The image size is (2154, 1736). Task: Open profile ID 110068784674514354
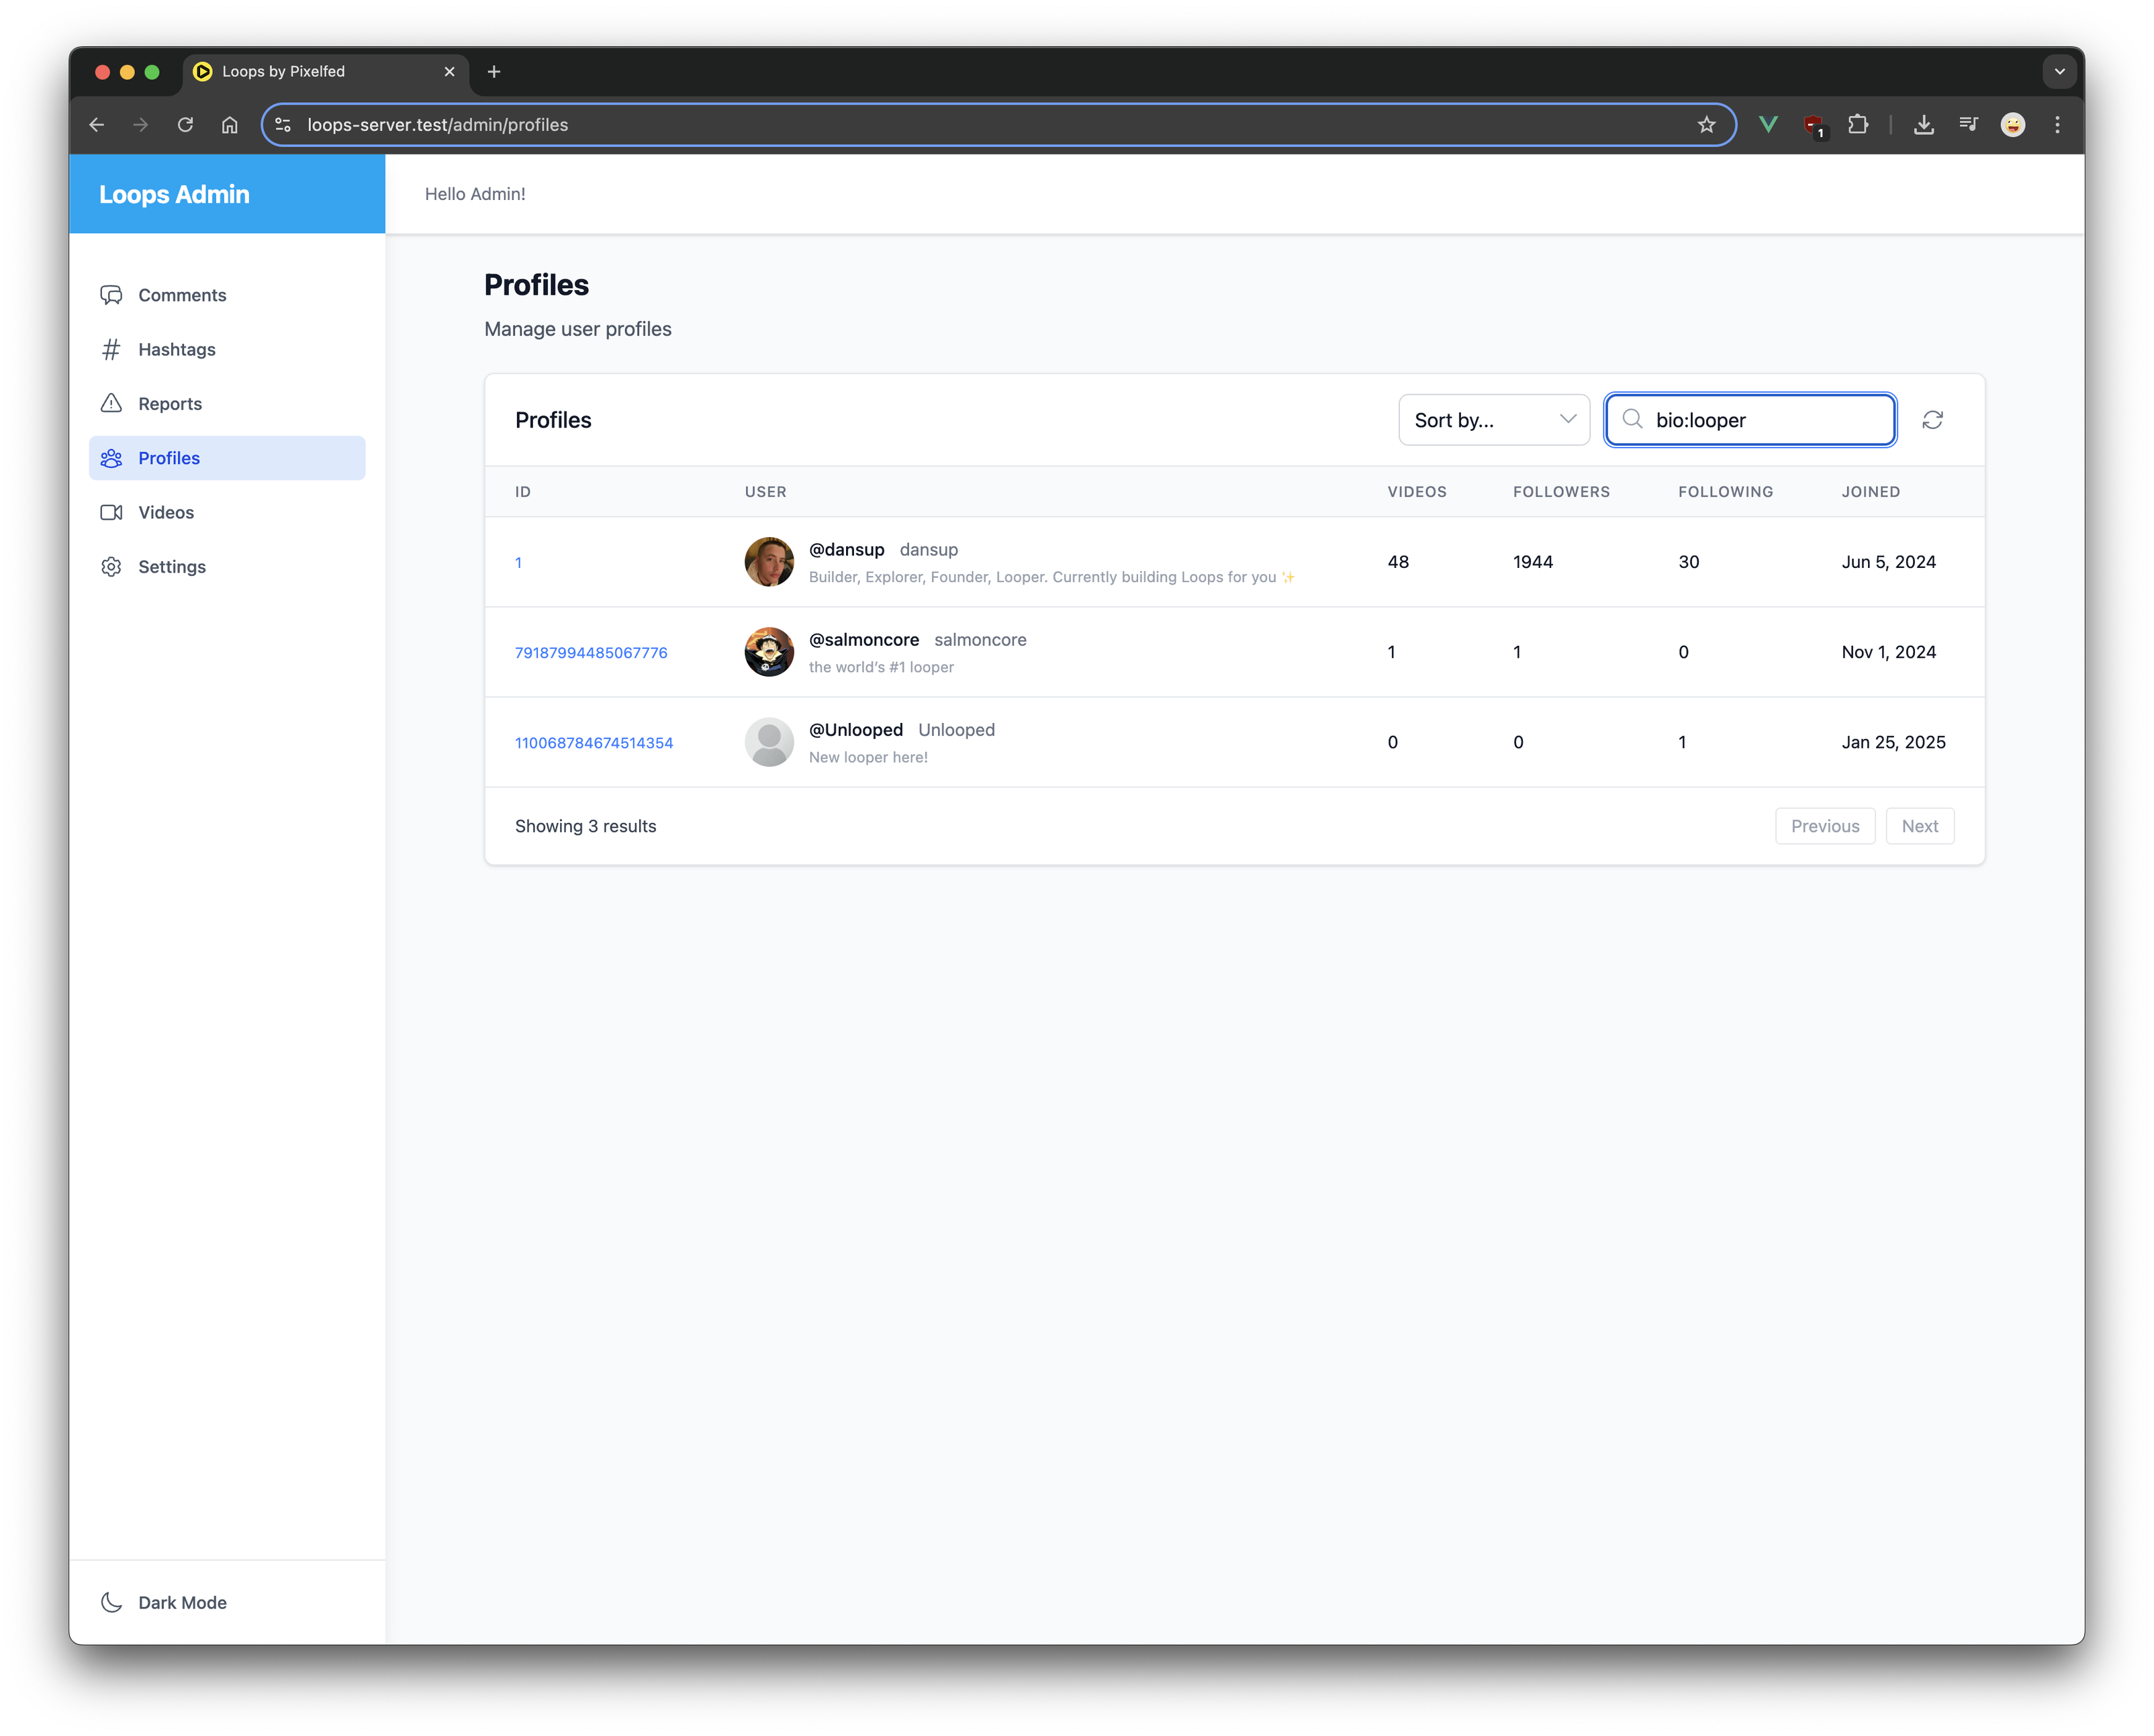pyautogui.click(x=594, y=742)
